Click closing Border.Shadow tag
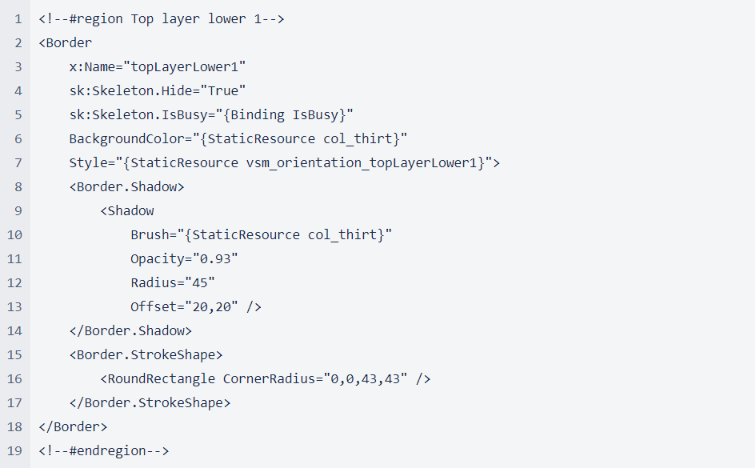Viewport: 755px width, 468px height. [x=130, y=331]
